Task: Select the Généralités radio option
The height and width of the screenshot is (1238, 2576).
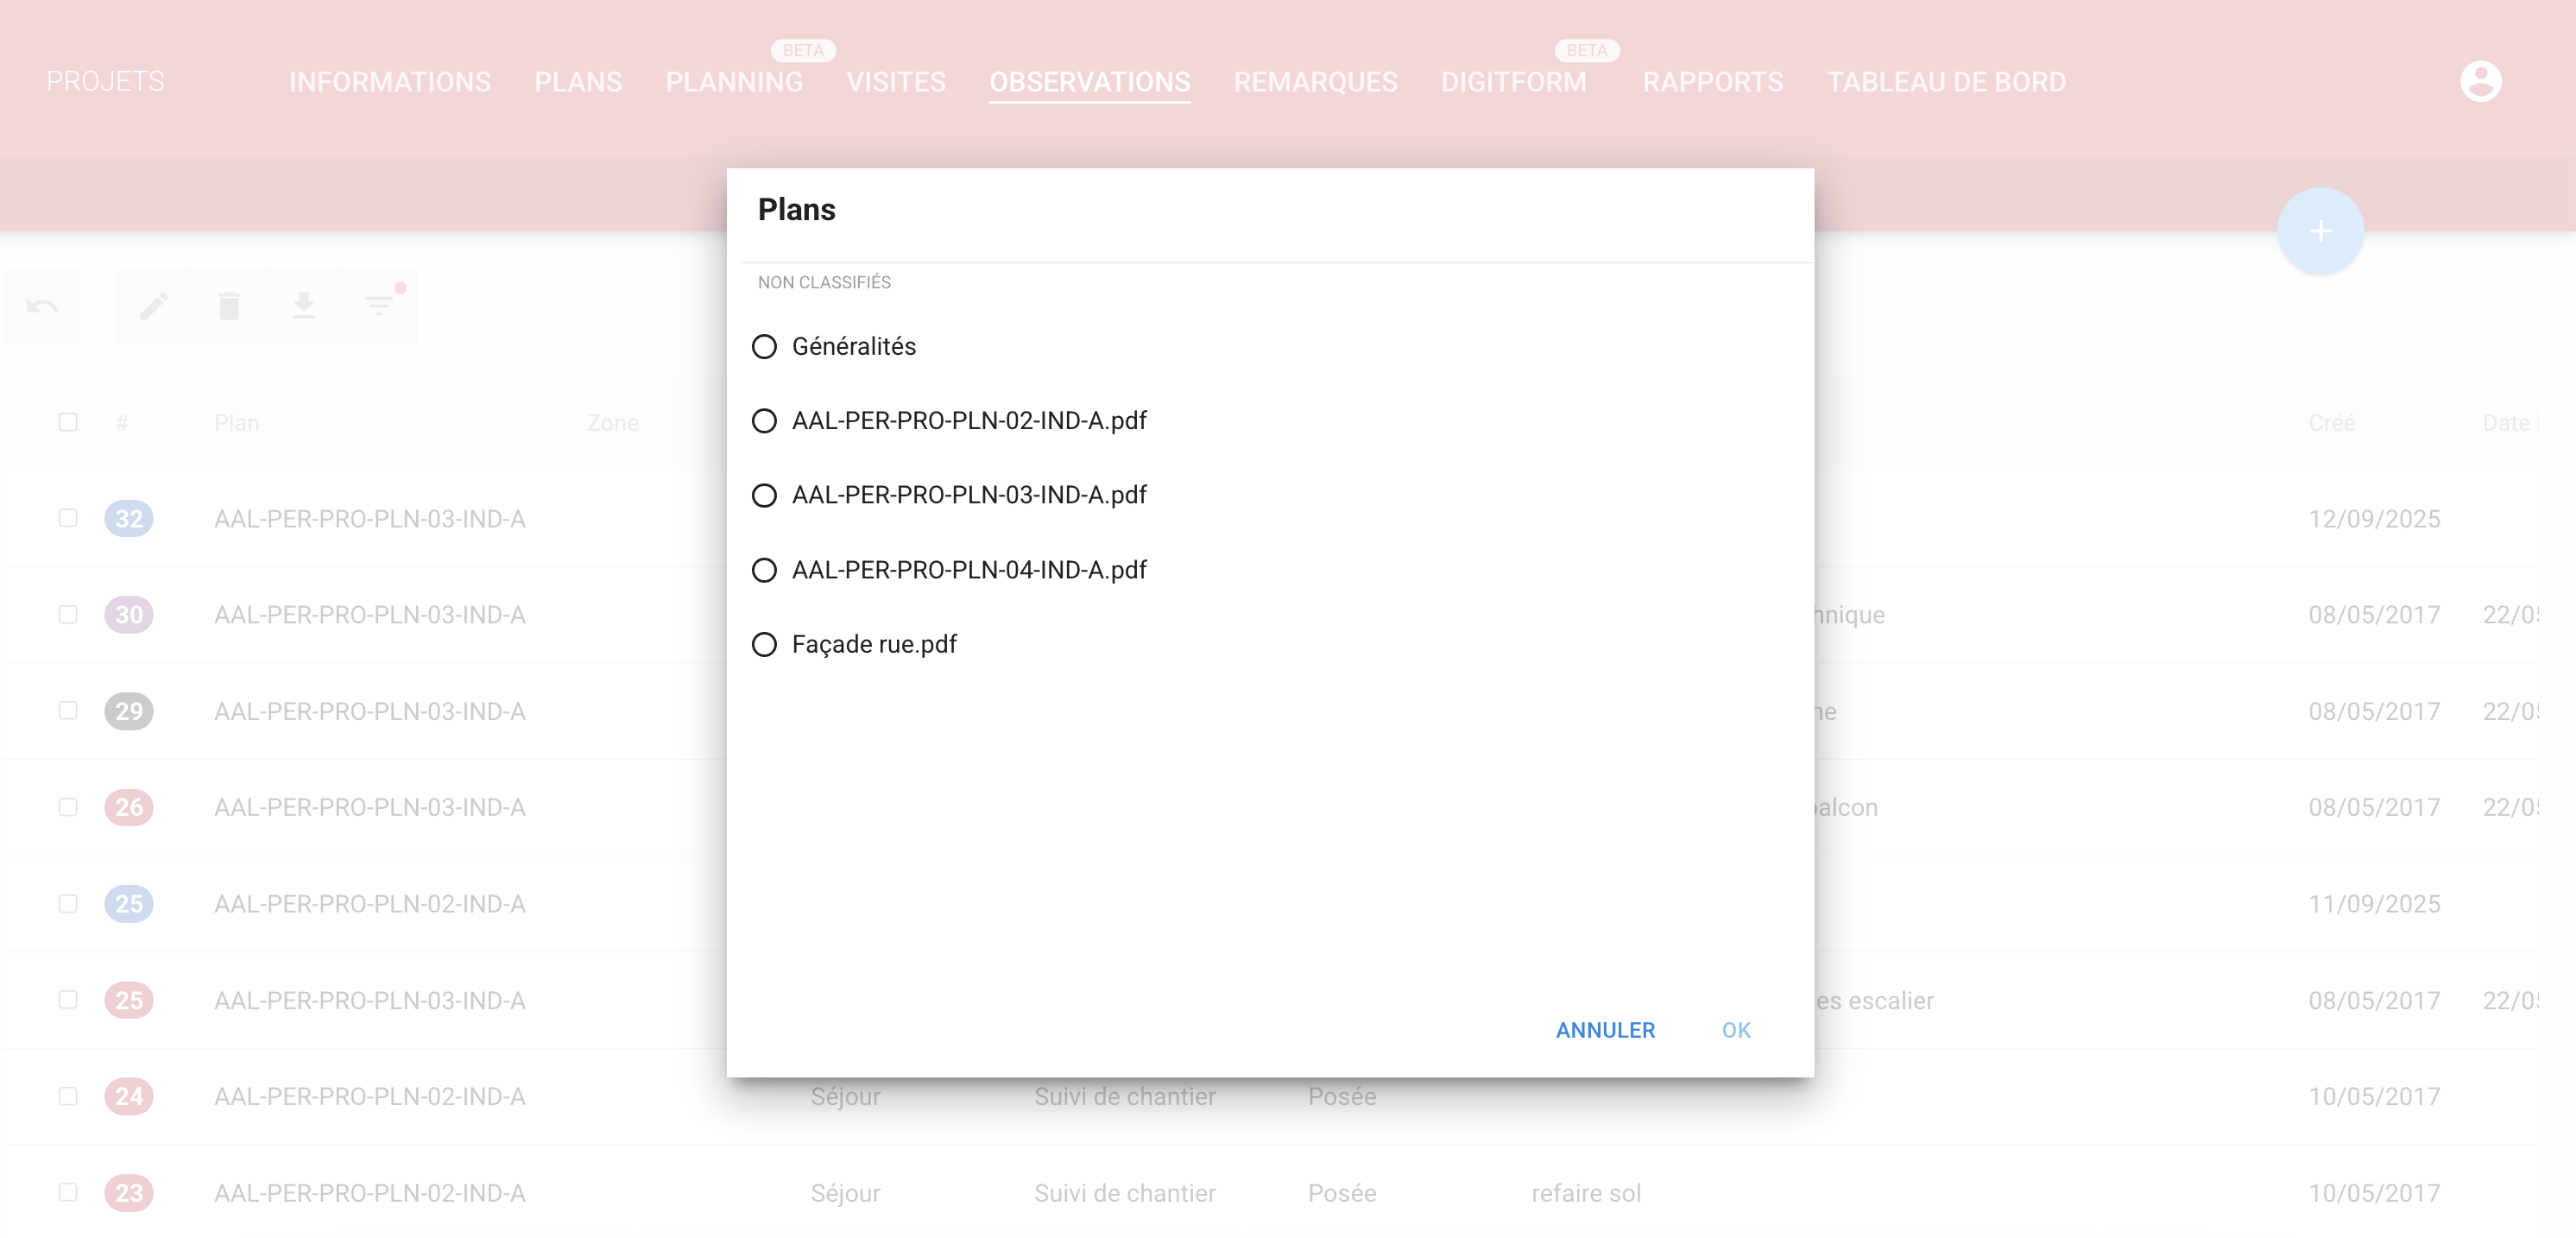Action: pyautogui.click(x=764, y=346)
